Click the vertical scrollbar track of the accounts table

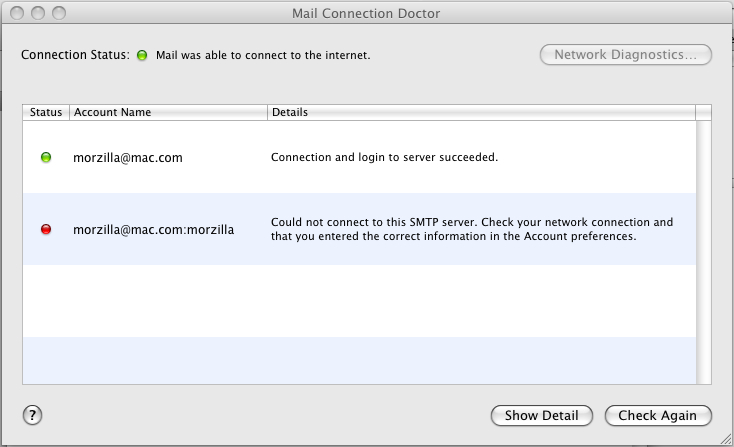[x=704, y=253]
